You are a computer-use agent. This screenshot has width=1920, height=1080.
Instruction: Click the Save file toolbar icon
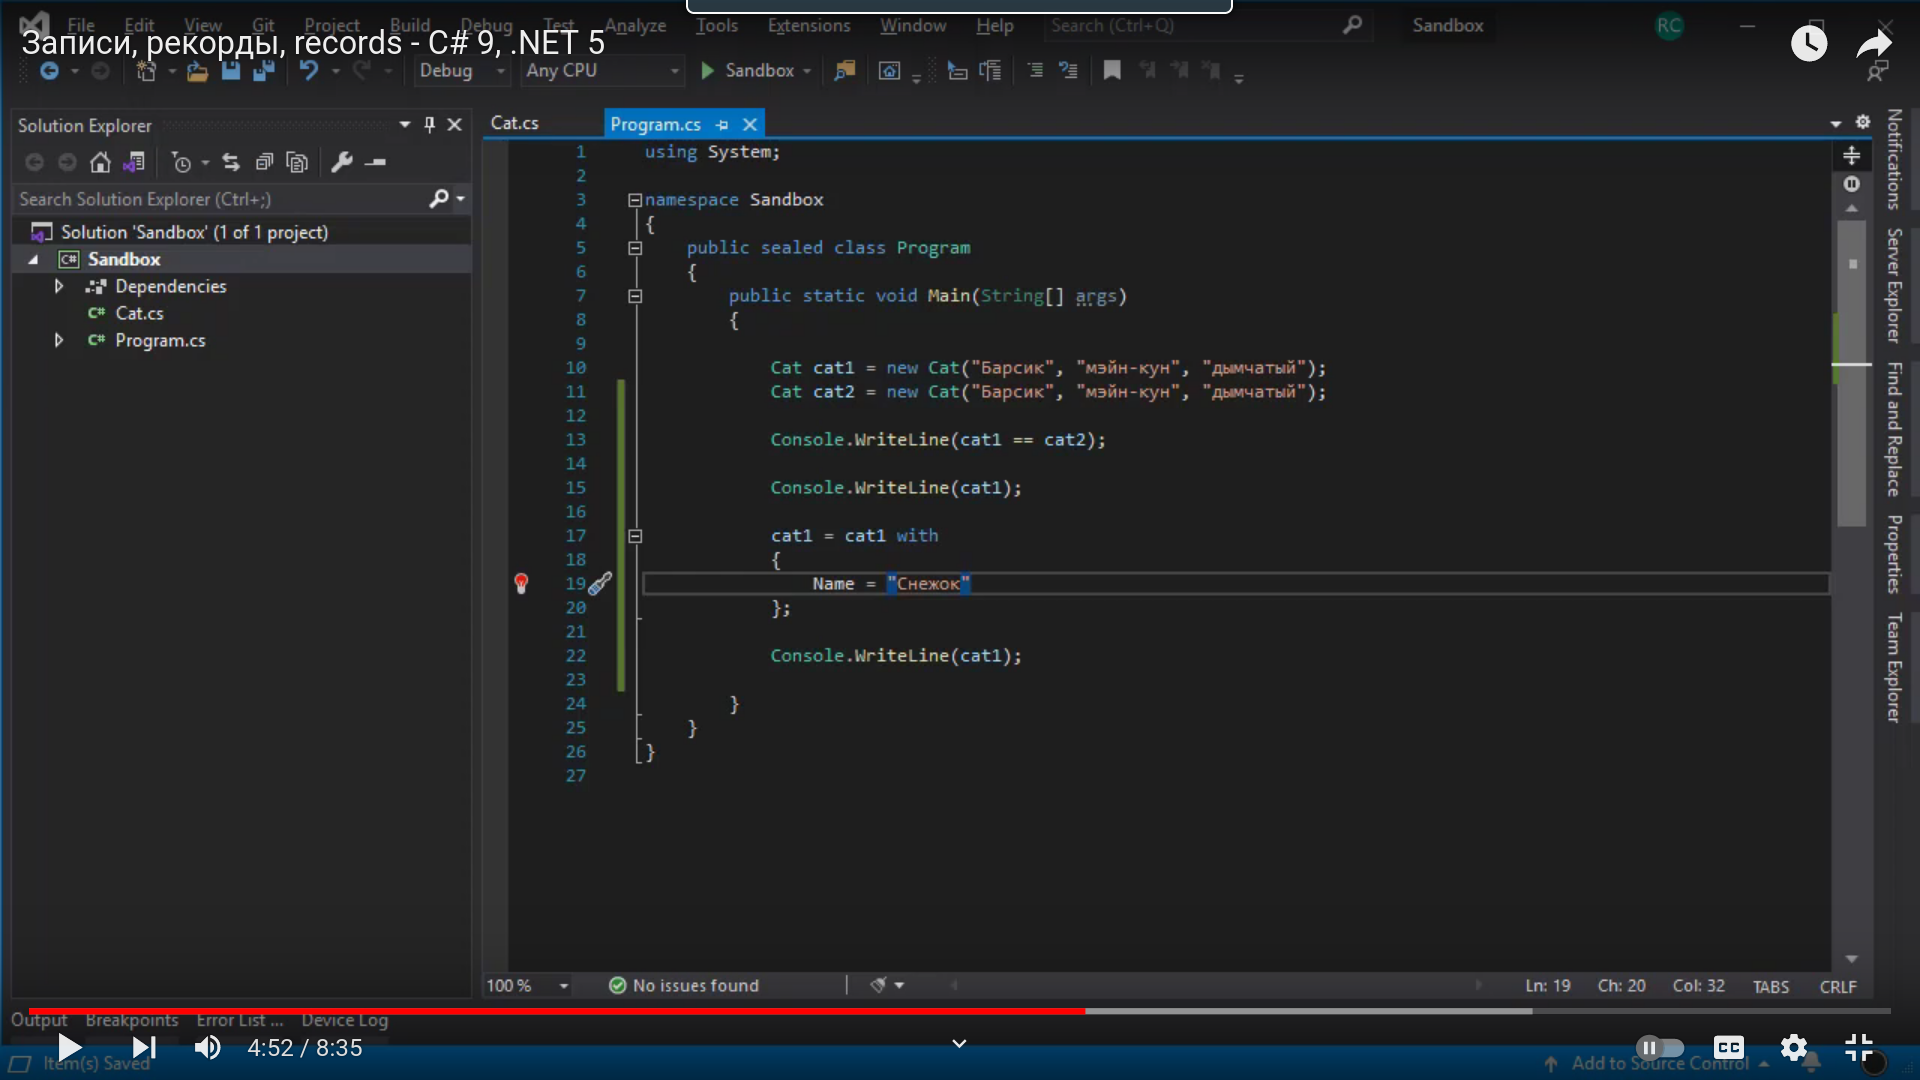[231, 71]
